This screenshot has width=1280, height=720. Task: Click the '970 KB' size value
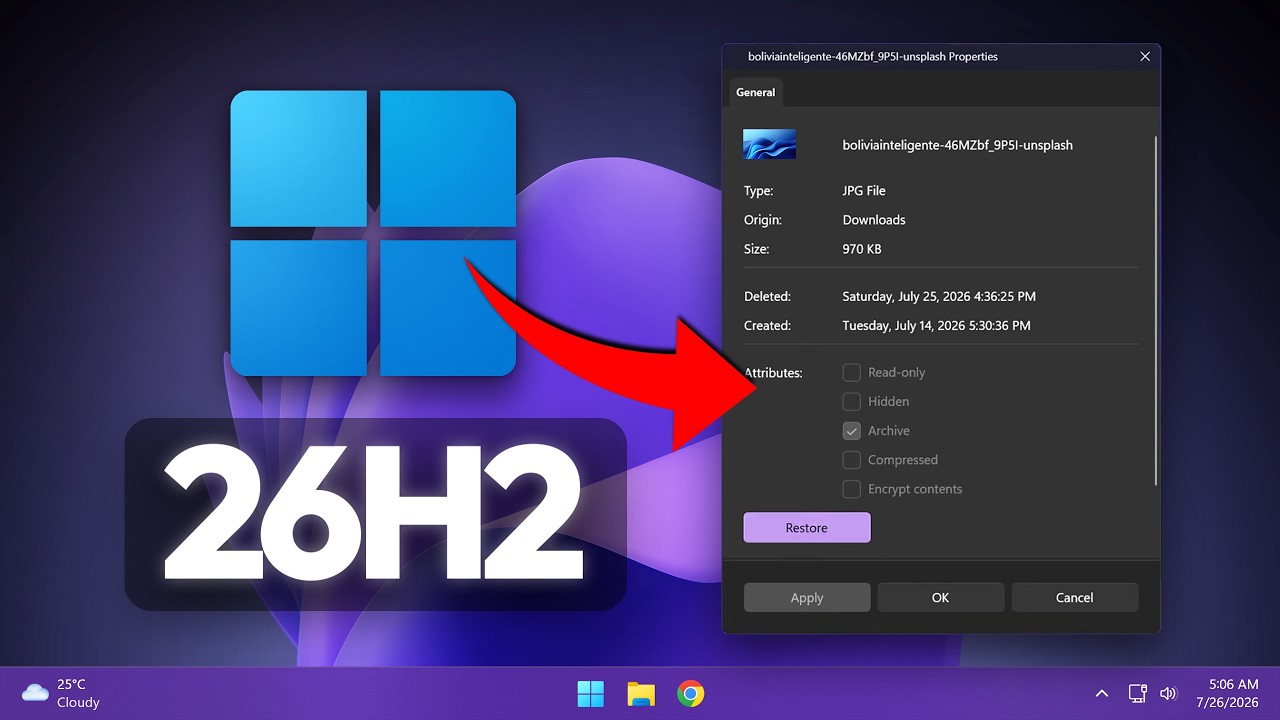tap(862, 249)
